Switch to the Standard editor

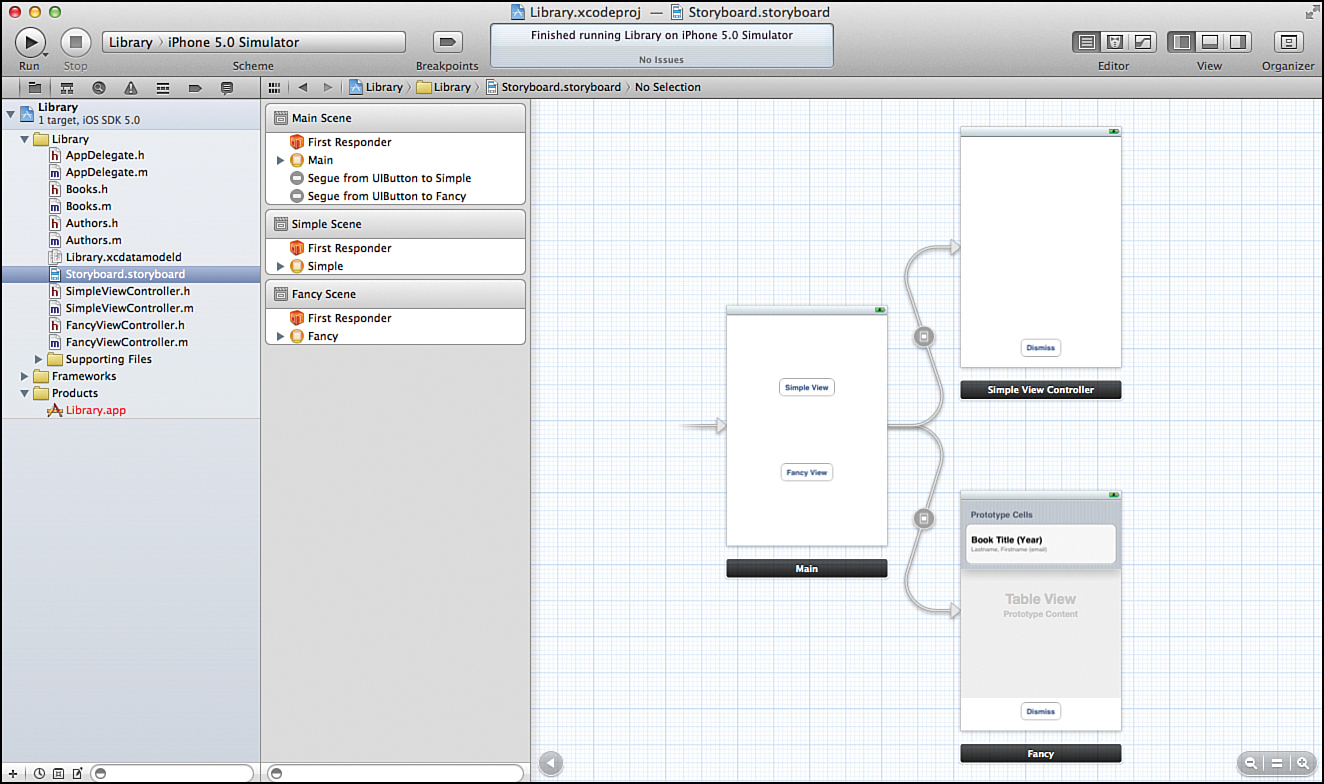[x=1085, y=42]
